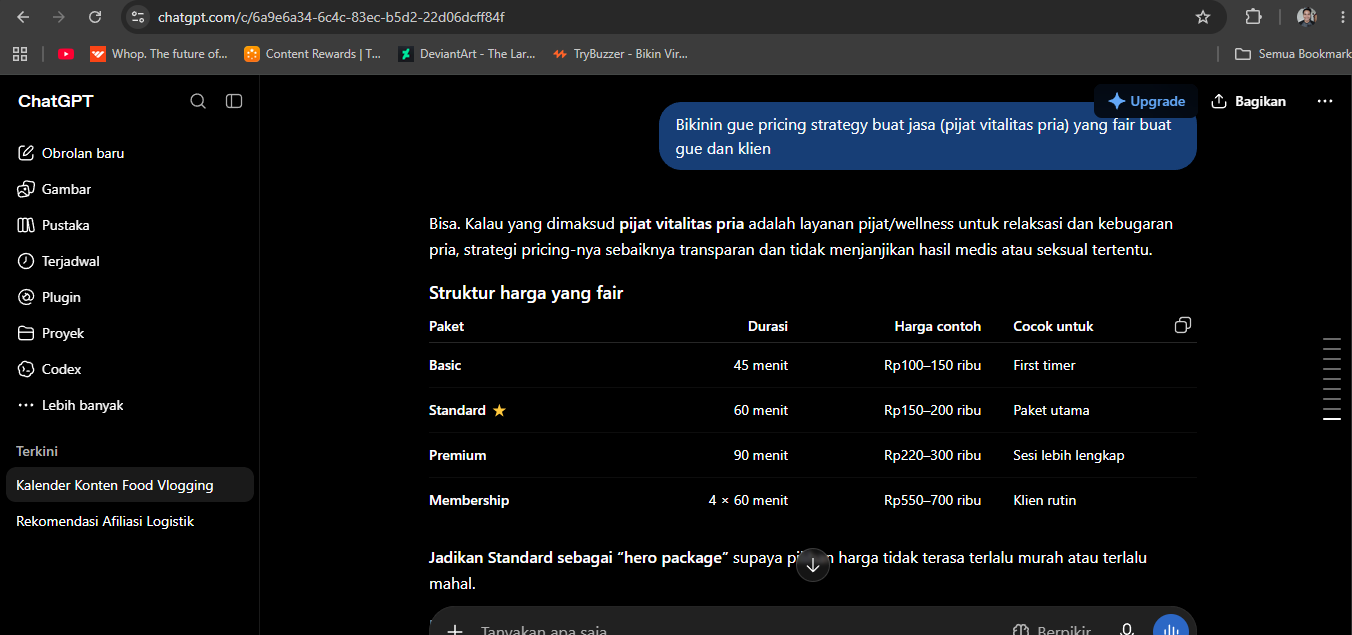Copy the pricing table
This screenshot has width=1352, height=635.
[x=1183, y=325]
